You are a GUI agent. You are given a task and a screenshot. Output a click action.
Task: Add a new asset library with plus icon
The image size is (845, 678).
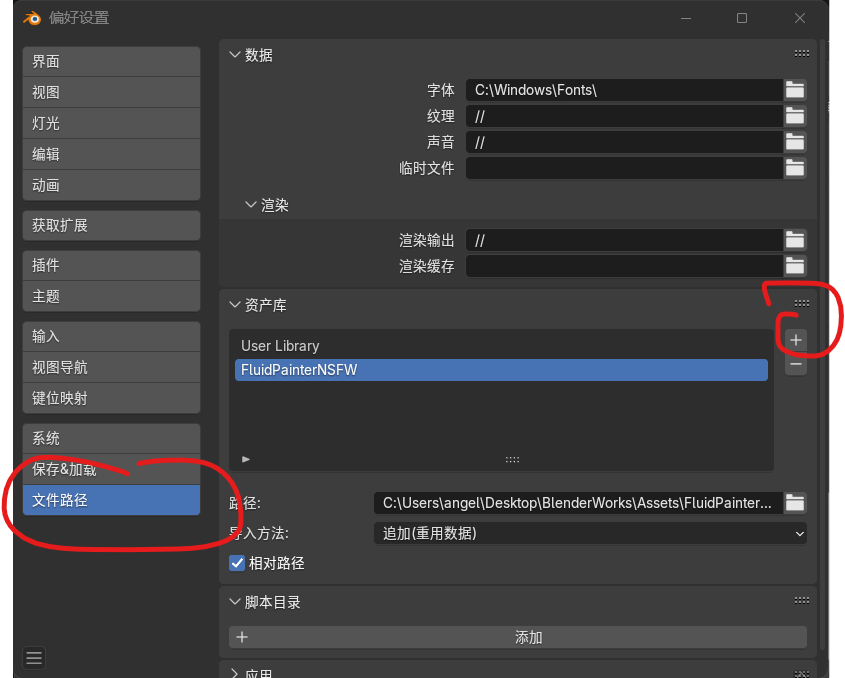click(795, 340)
